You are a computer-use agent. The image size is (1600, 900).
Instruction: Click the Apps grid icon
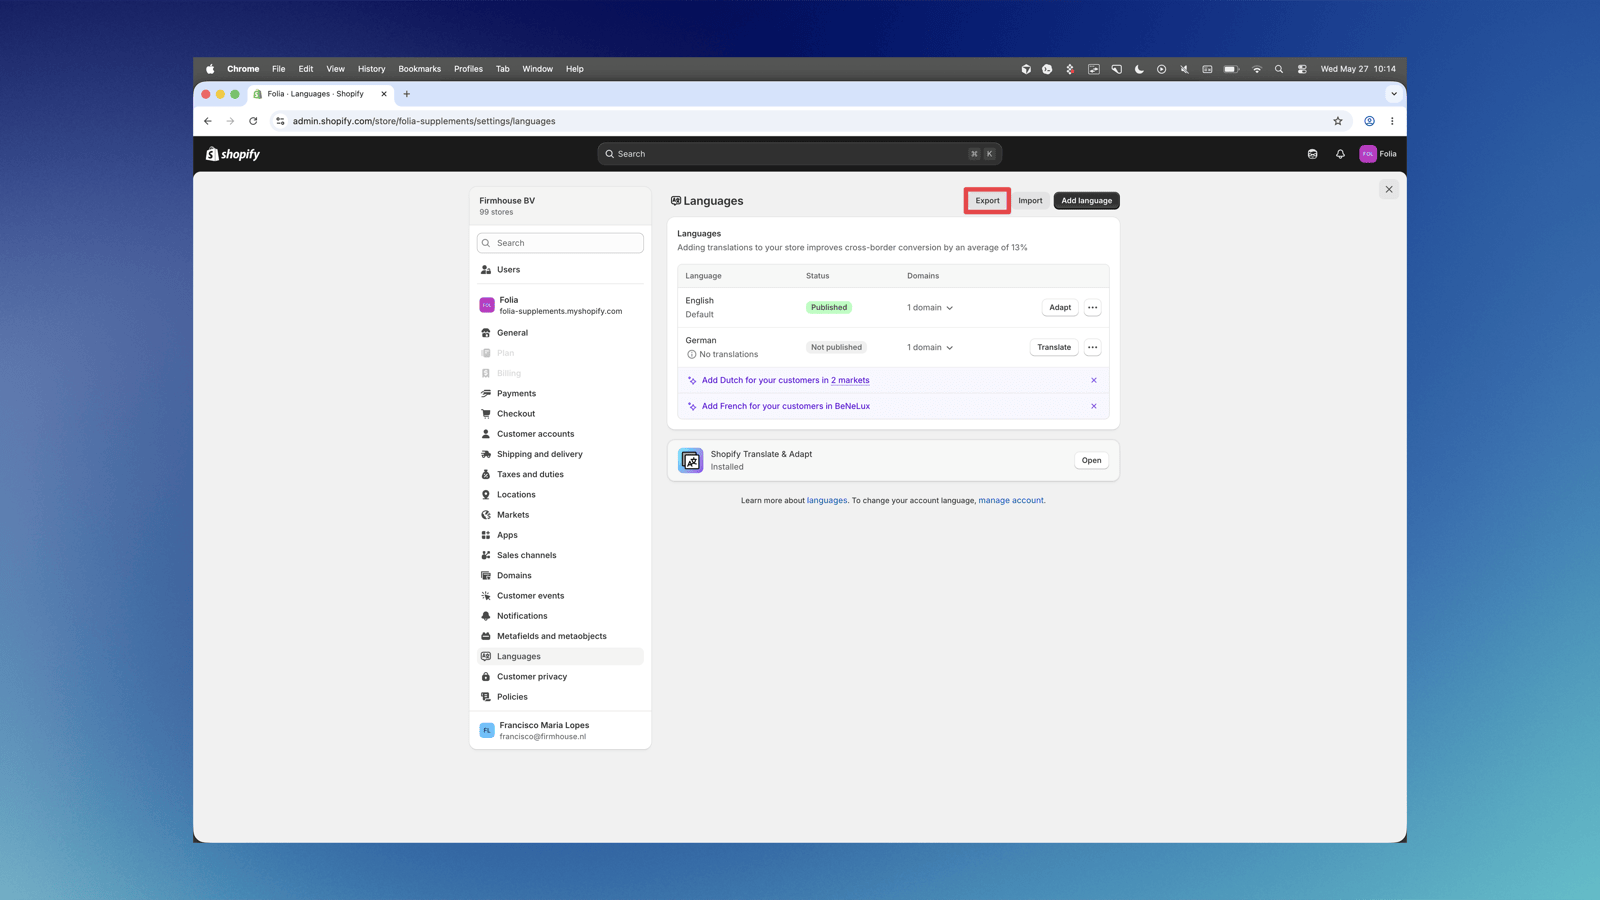click(486, 535)
